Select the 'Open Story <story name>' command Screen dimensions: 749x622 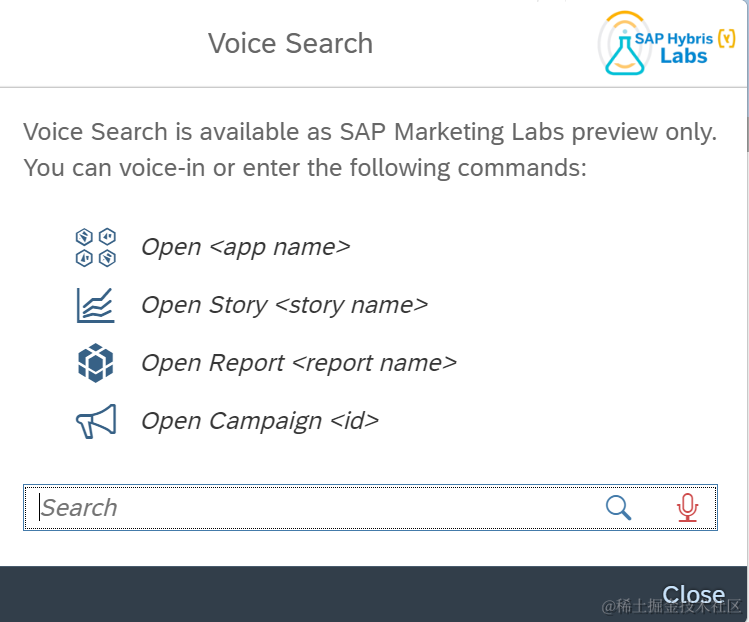(x=284, y=305)
